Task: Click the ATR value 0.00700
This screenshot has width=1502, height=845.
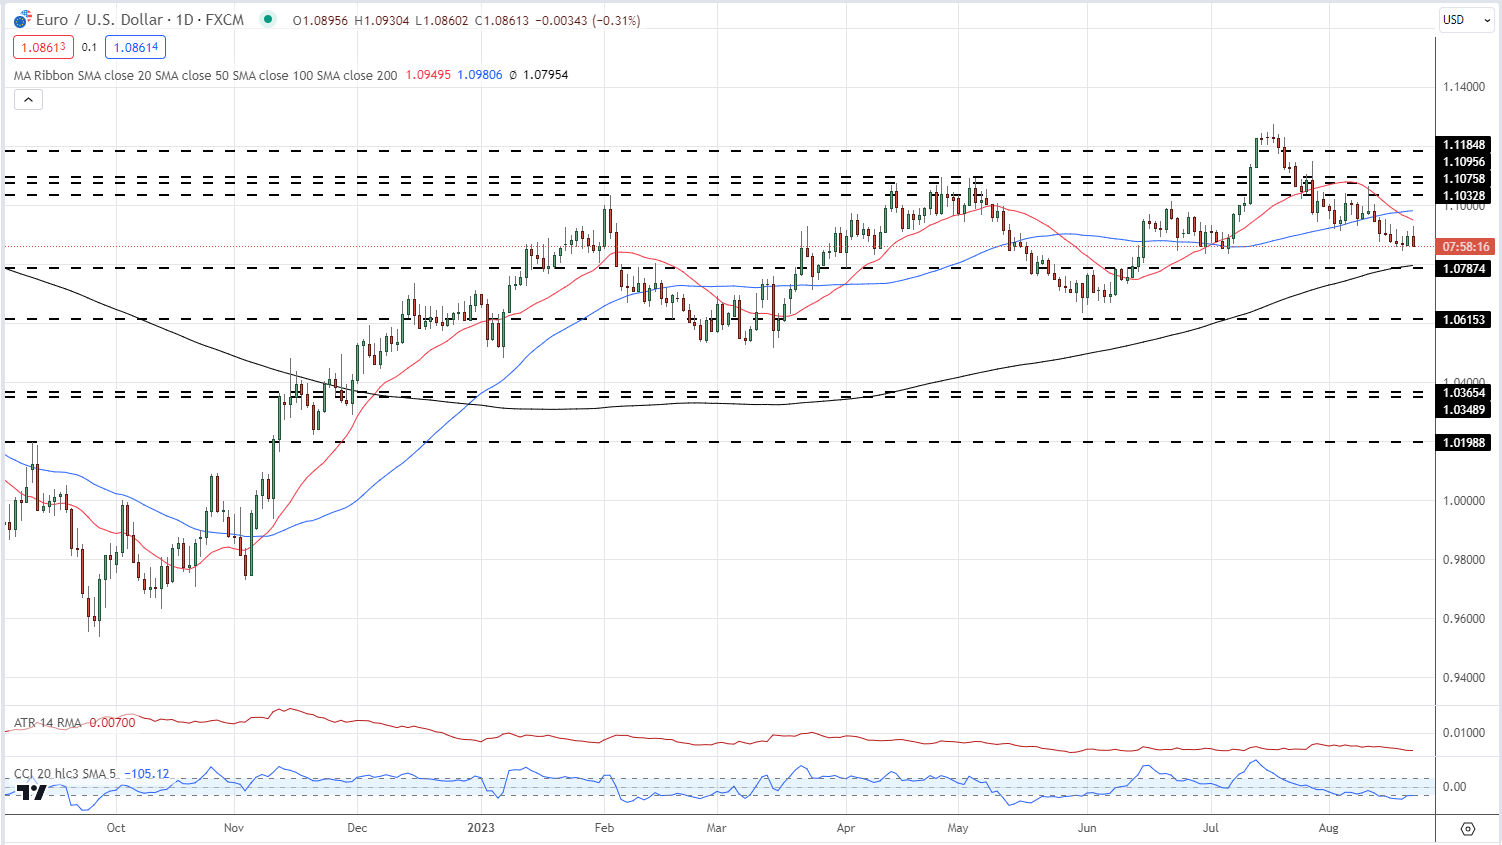Action: pyautogui.click(x=112, y=723)
